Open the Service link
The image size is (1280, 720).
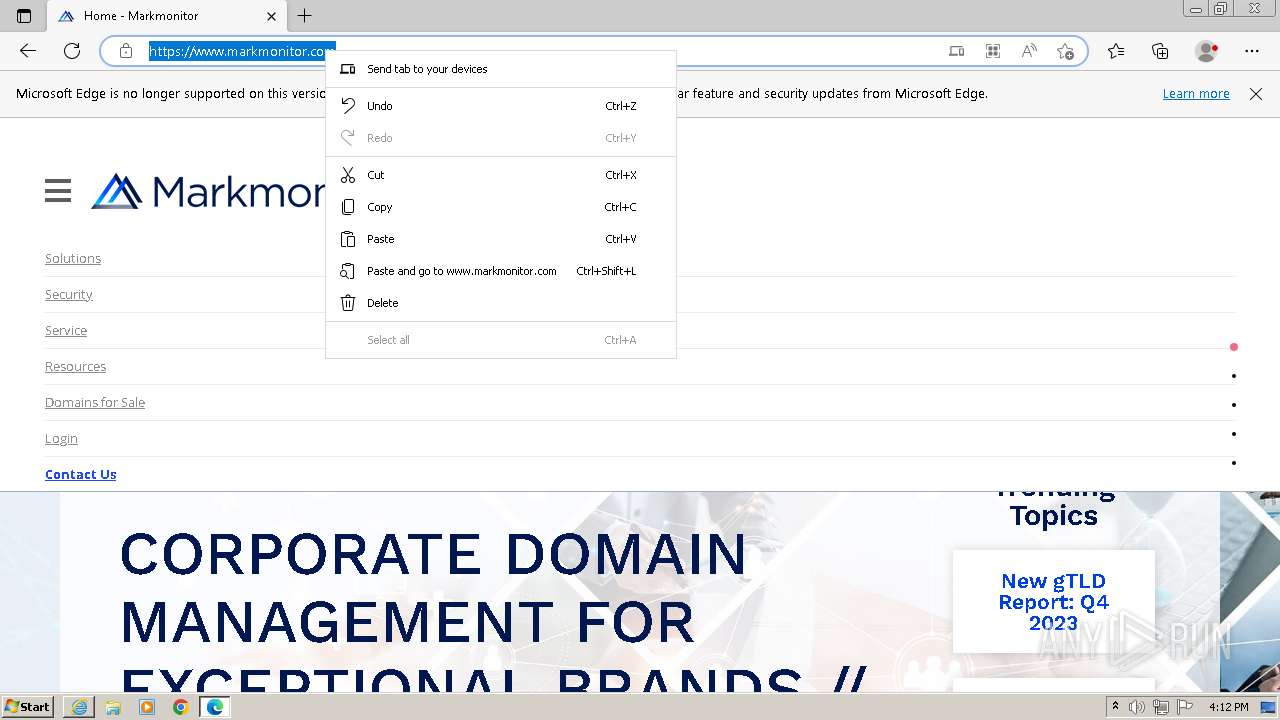[x=66, y=330]
